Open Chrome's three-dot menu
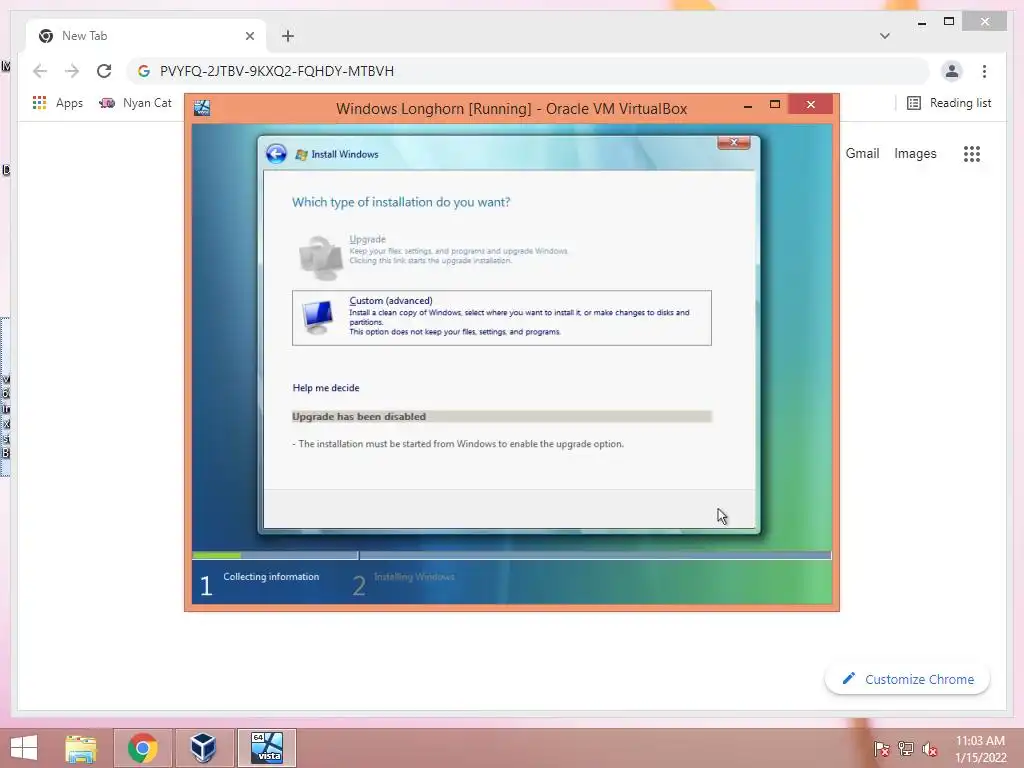Image resolution: width=1024 pixels, height=768 pixels. (x=984, y=71)
